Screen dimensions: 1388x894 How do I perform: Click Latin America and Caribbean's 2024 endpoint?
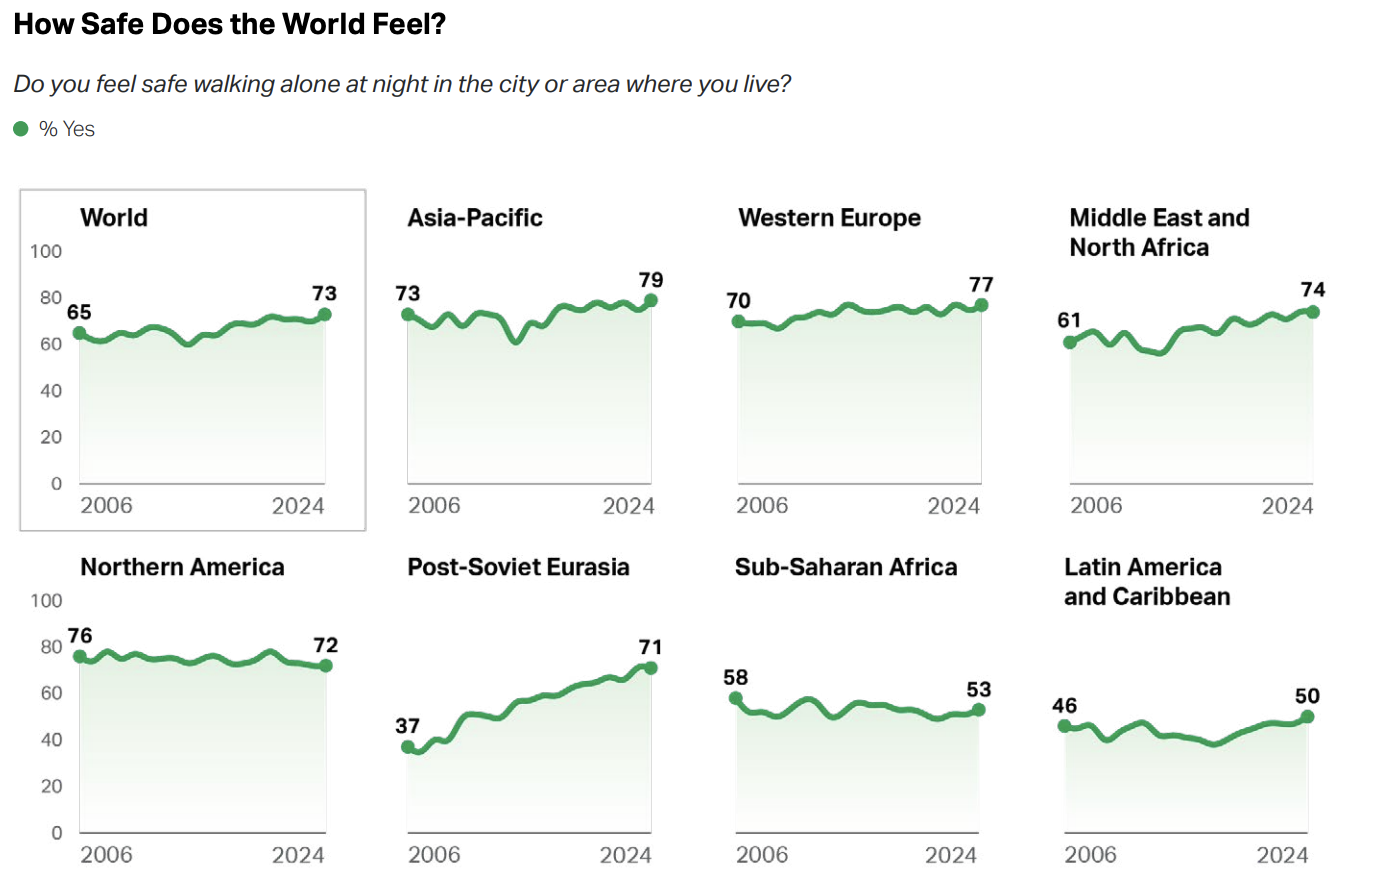click(1307, 717)
